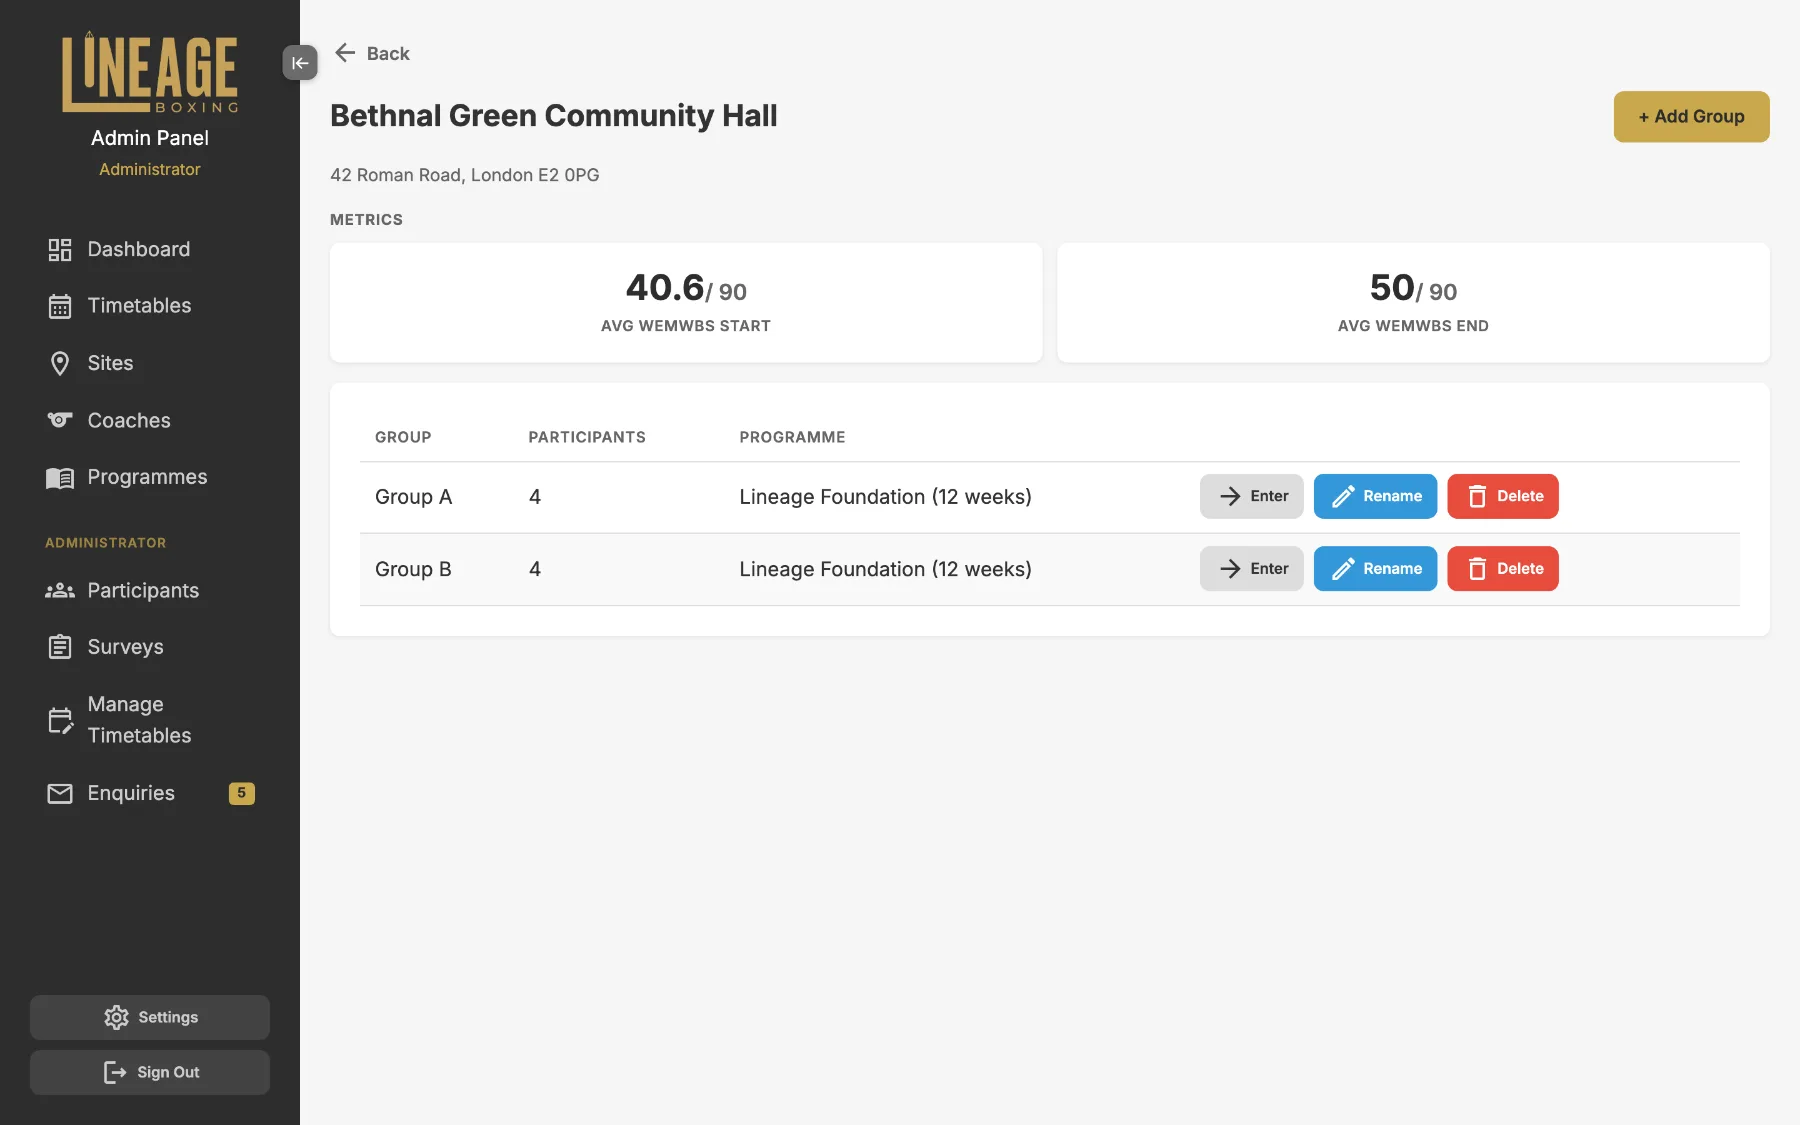
Task: Click the Enquiries badge showing 5
Action: click(x=242, y=793)
